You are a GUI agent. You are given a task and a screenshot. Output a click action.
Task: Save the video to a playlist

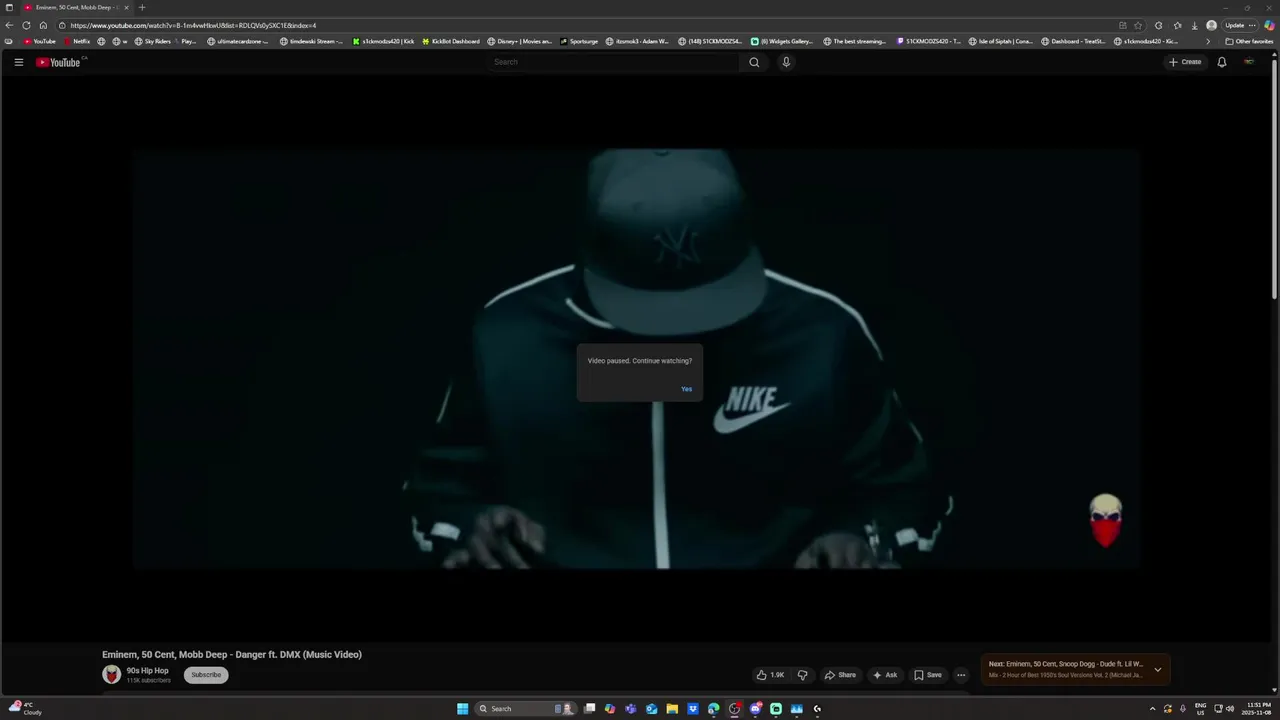(928, 675)
